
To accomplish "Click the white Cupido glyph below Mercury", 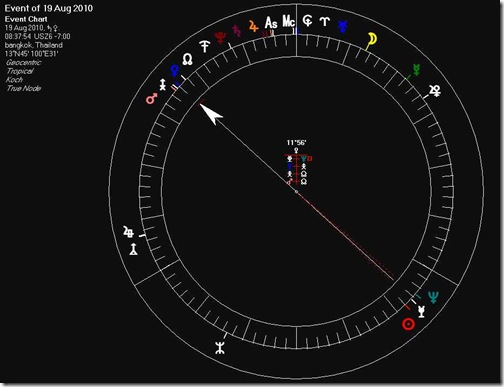I will (x=435, y=91).
